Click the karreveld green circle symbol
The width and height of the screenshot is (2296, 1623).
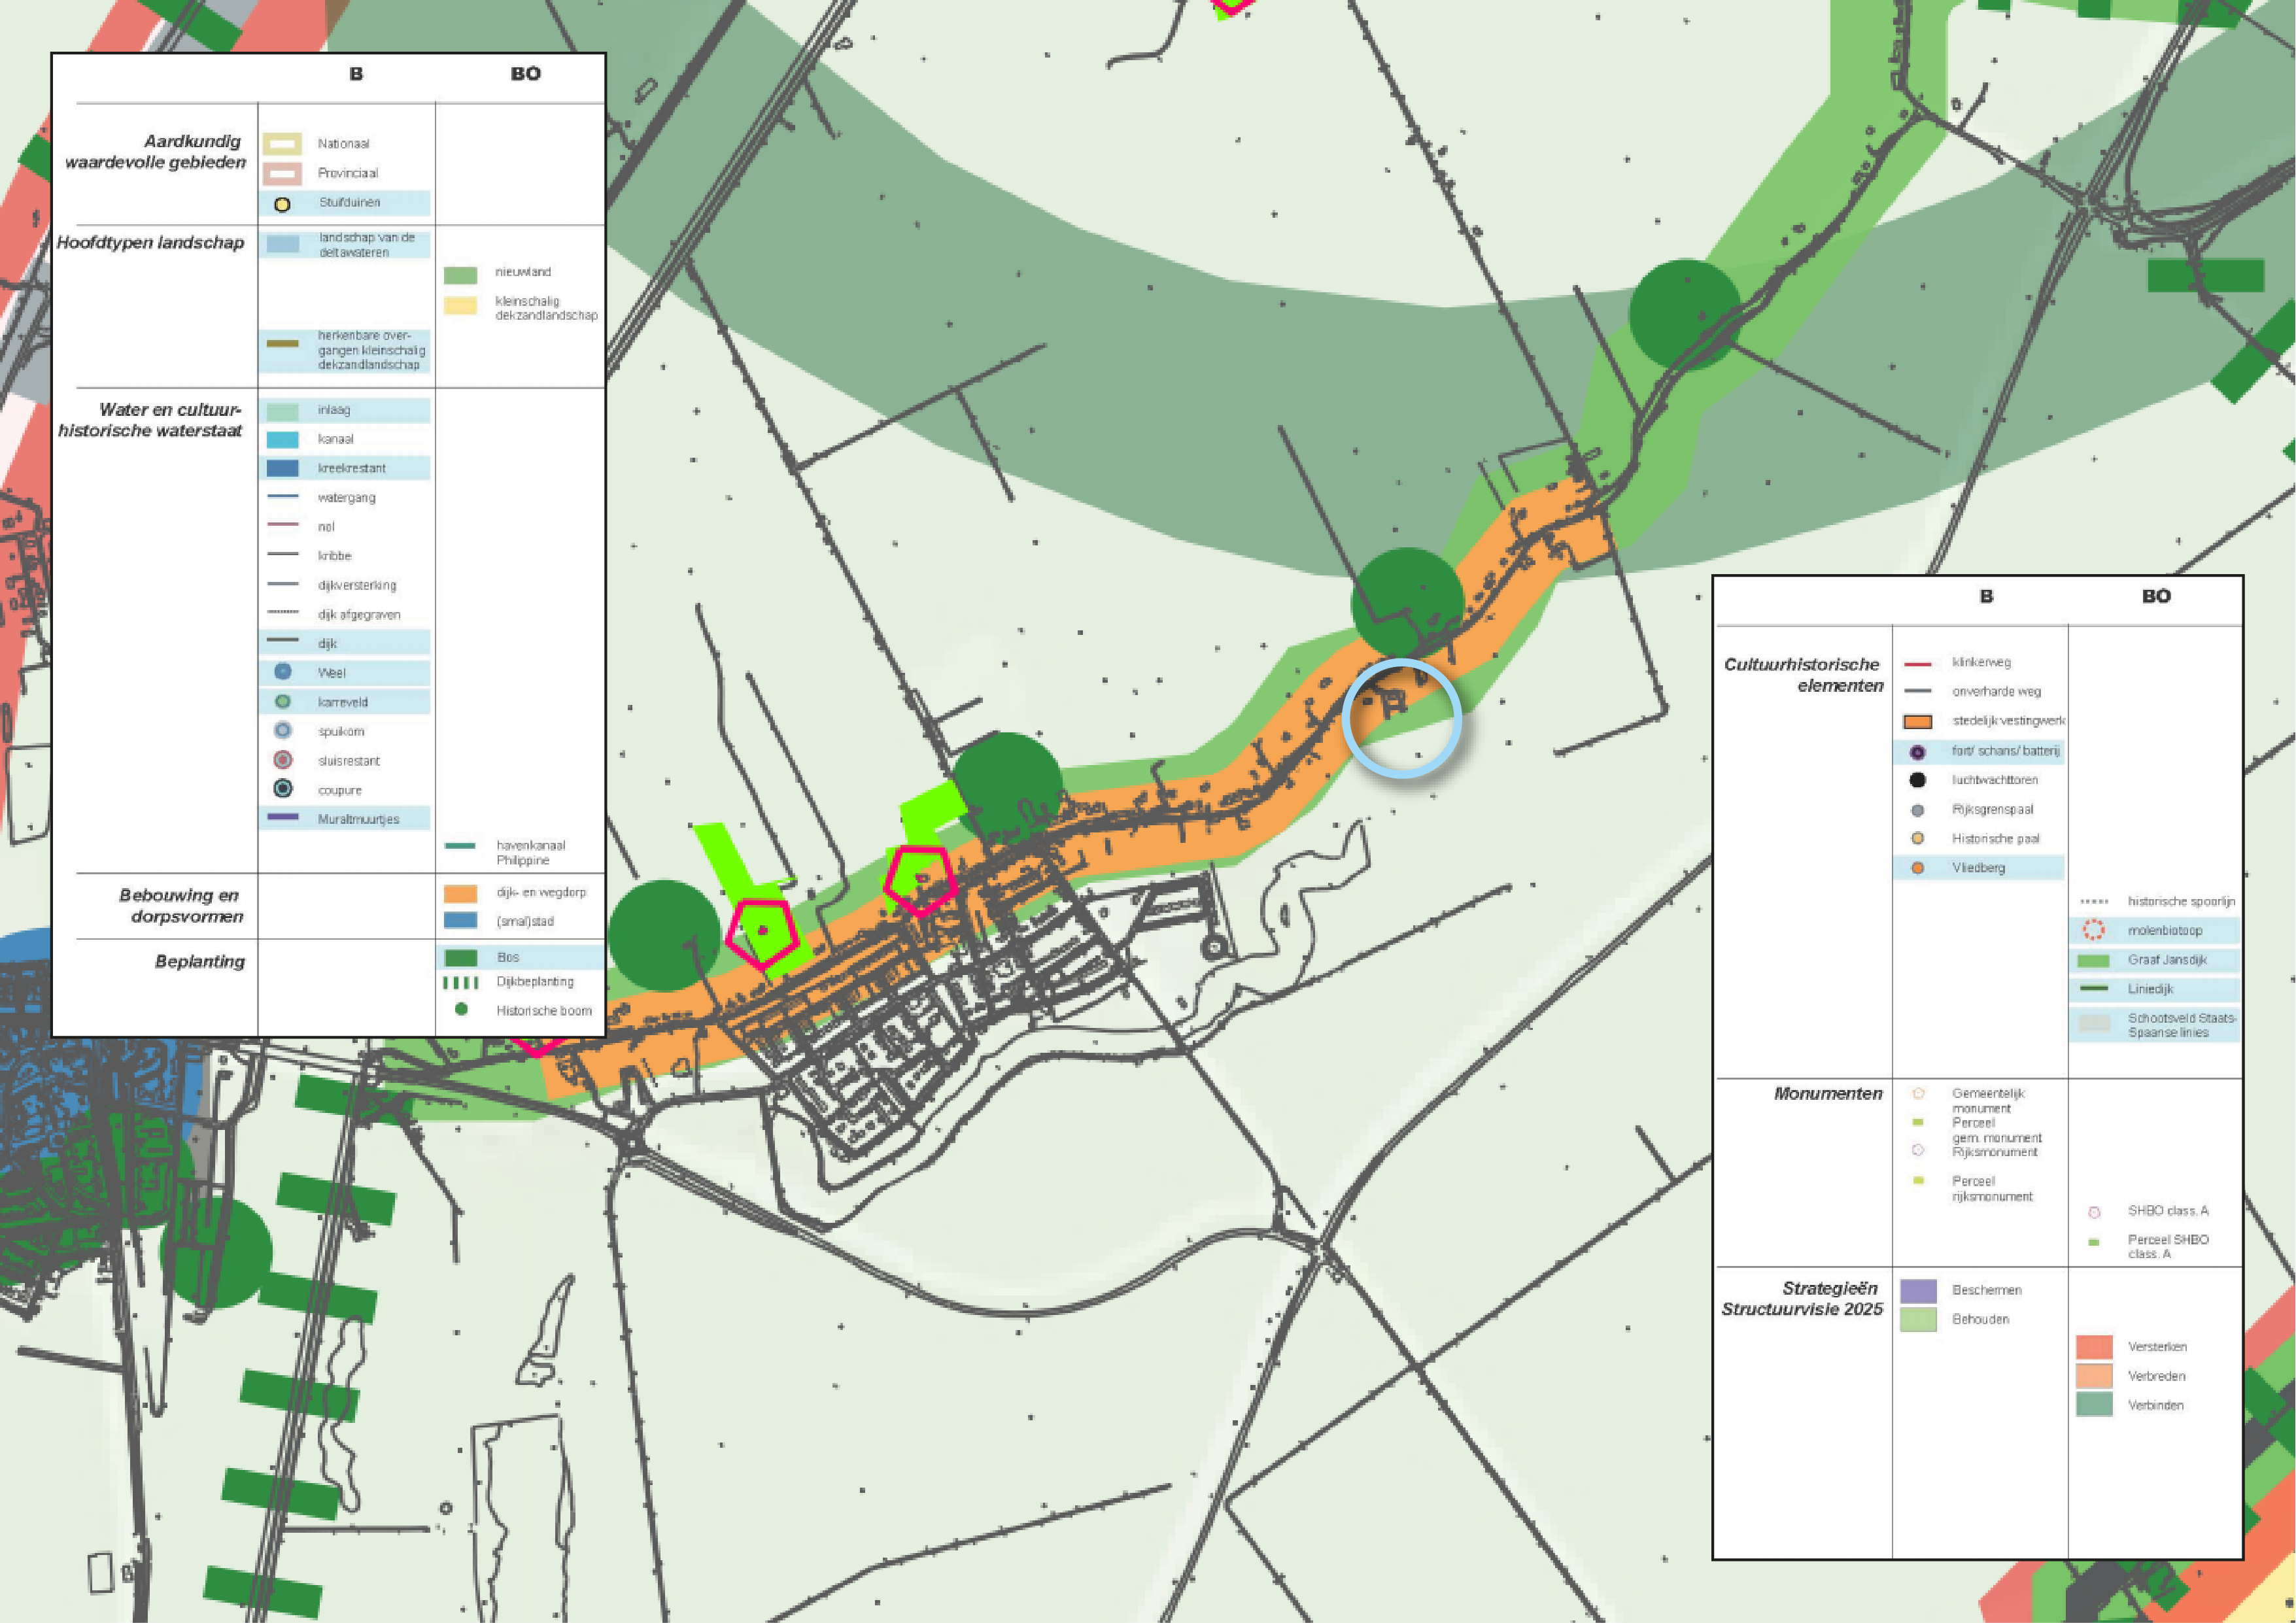tap(283, 702)
